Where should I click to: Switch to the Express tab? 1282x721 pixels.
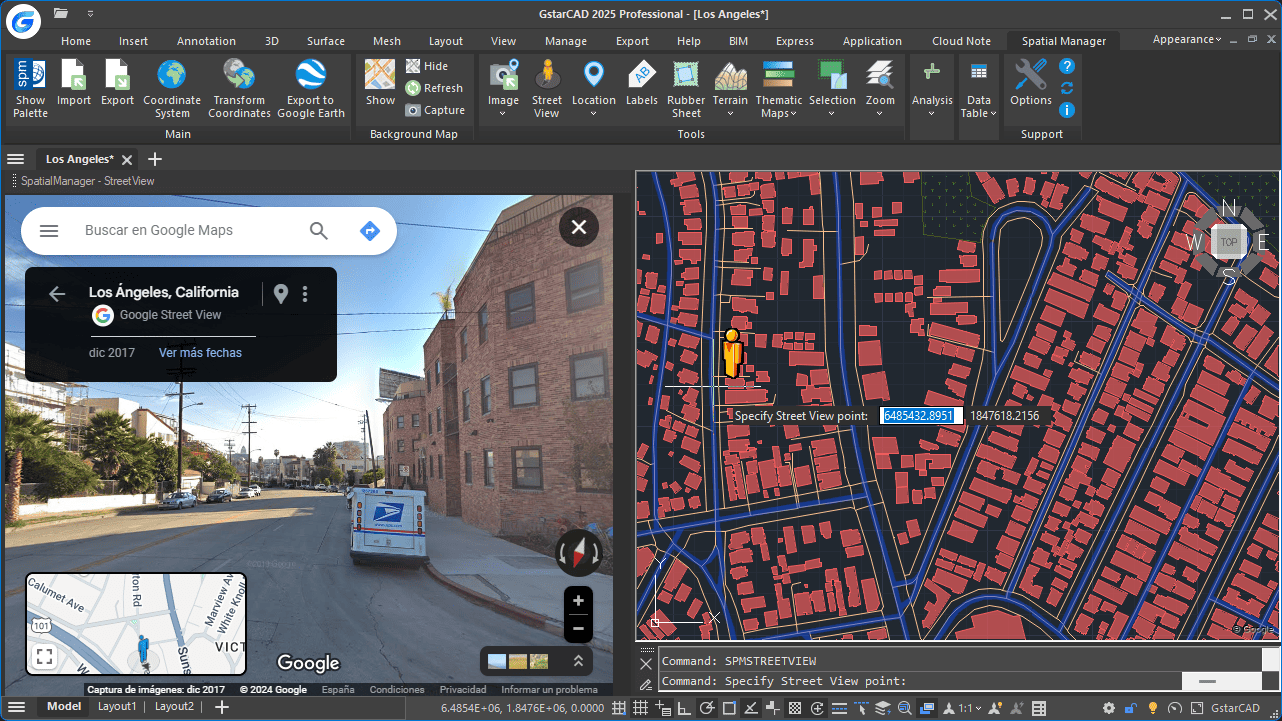point(795,41)
